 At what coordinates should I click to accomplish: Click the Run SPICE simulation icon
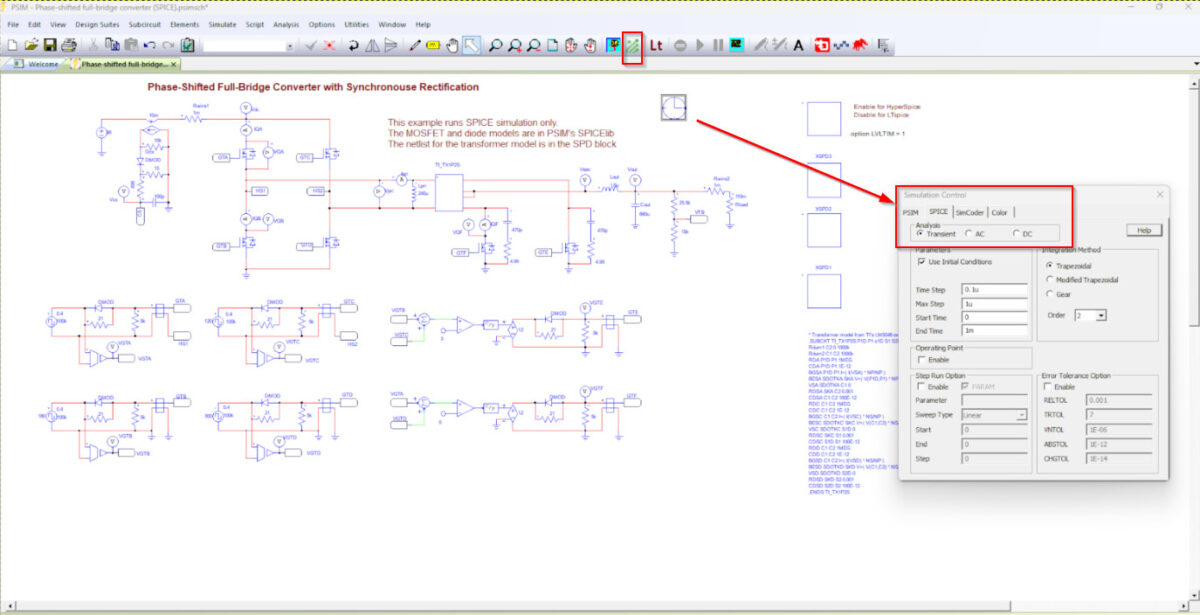(x=632, y=45)
